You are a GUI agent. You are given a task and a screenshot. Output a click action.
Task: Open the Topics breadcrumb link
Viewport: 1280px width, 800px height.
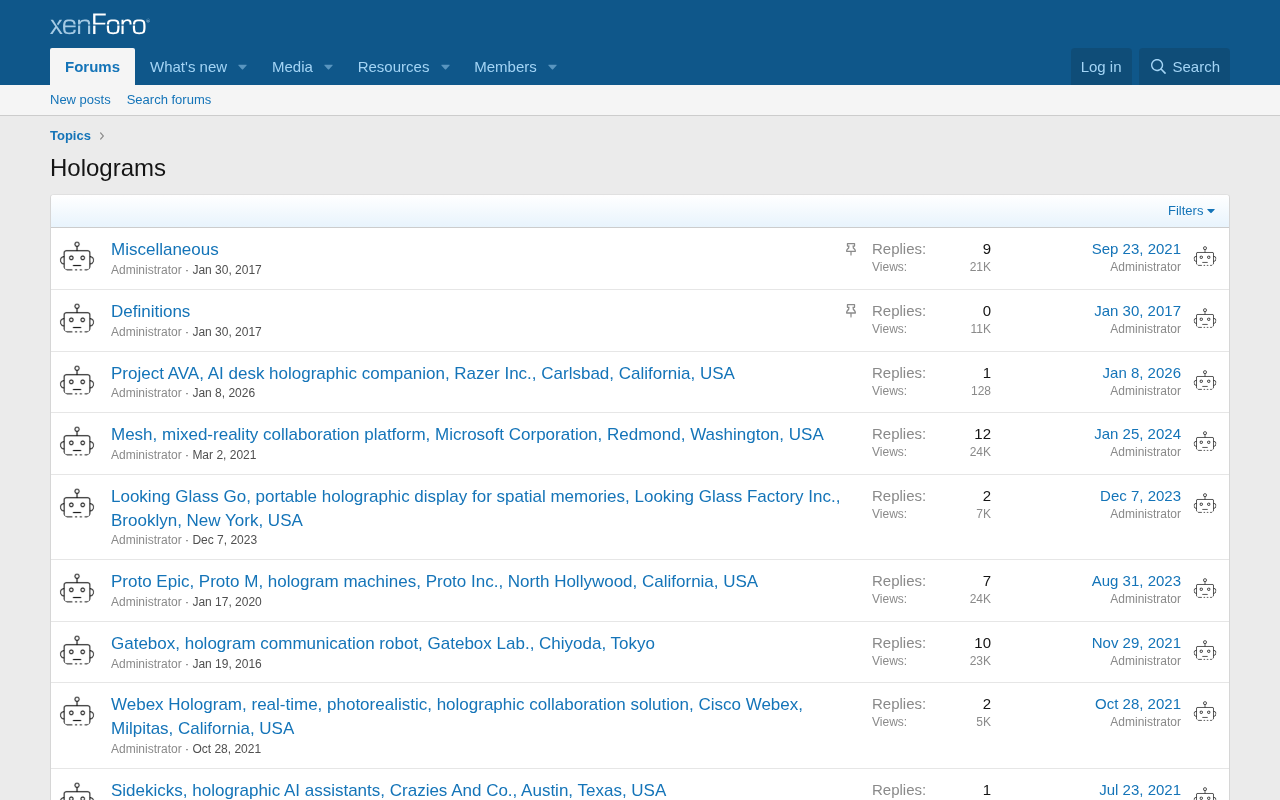point(70,136)
